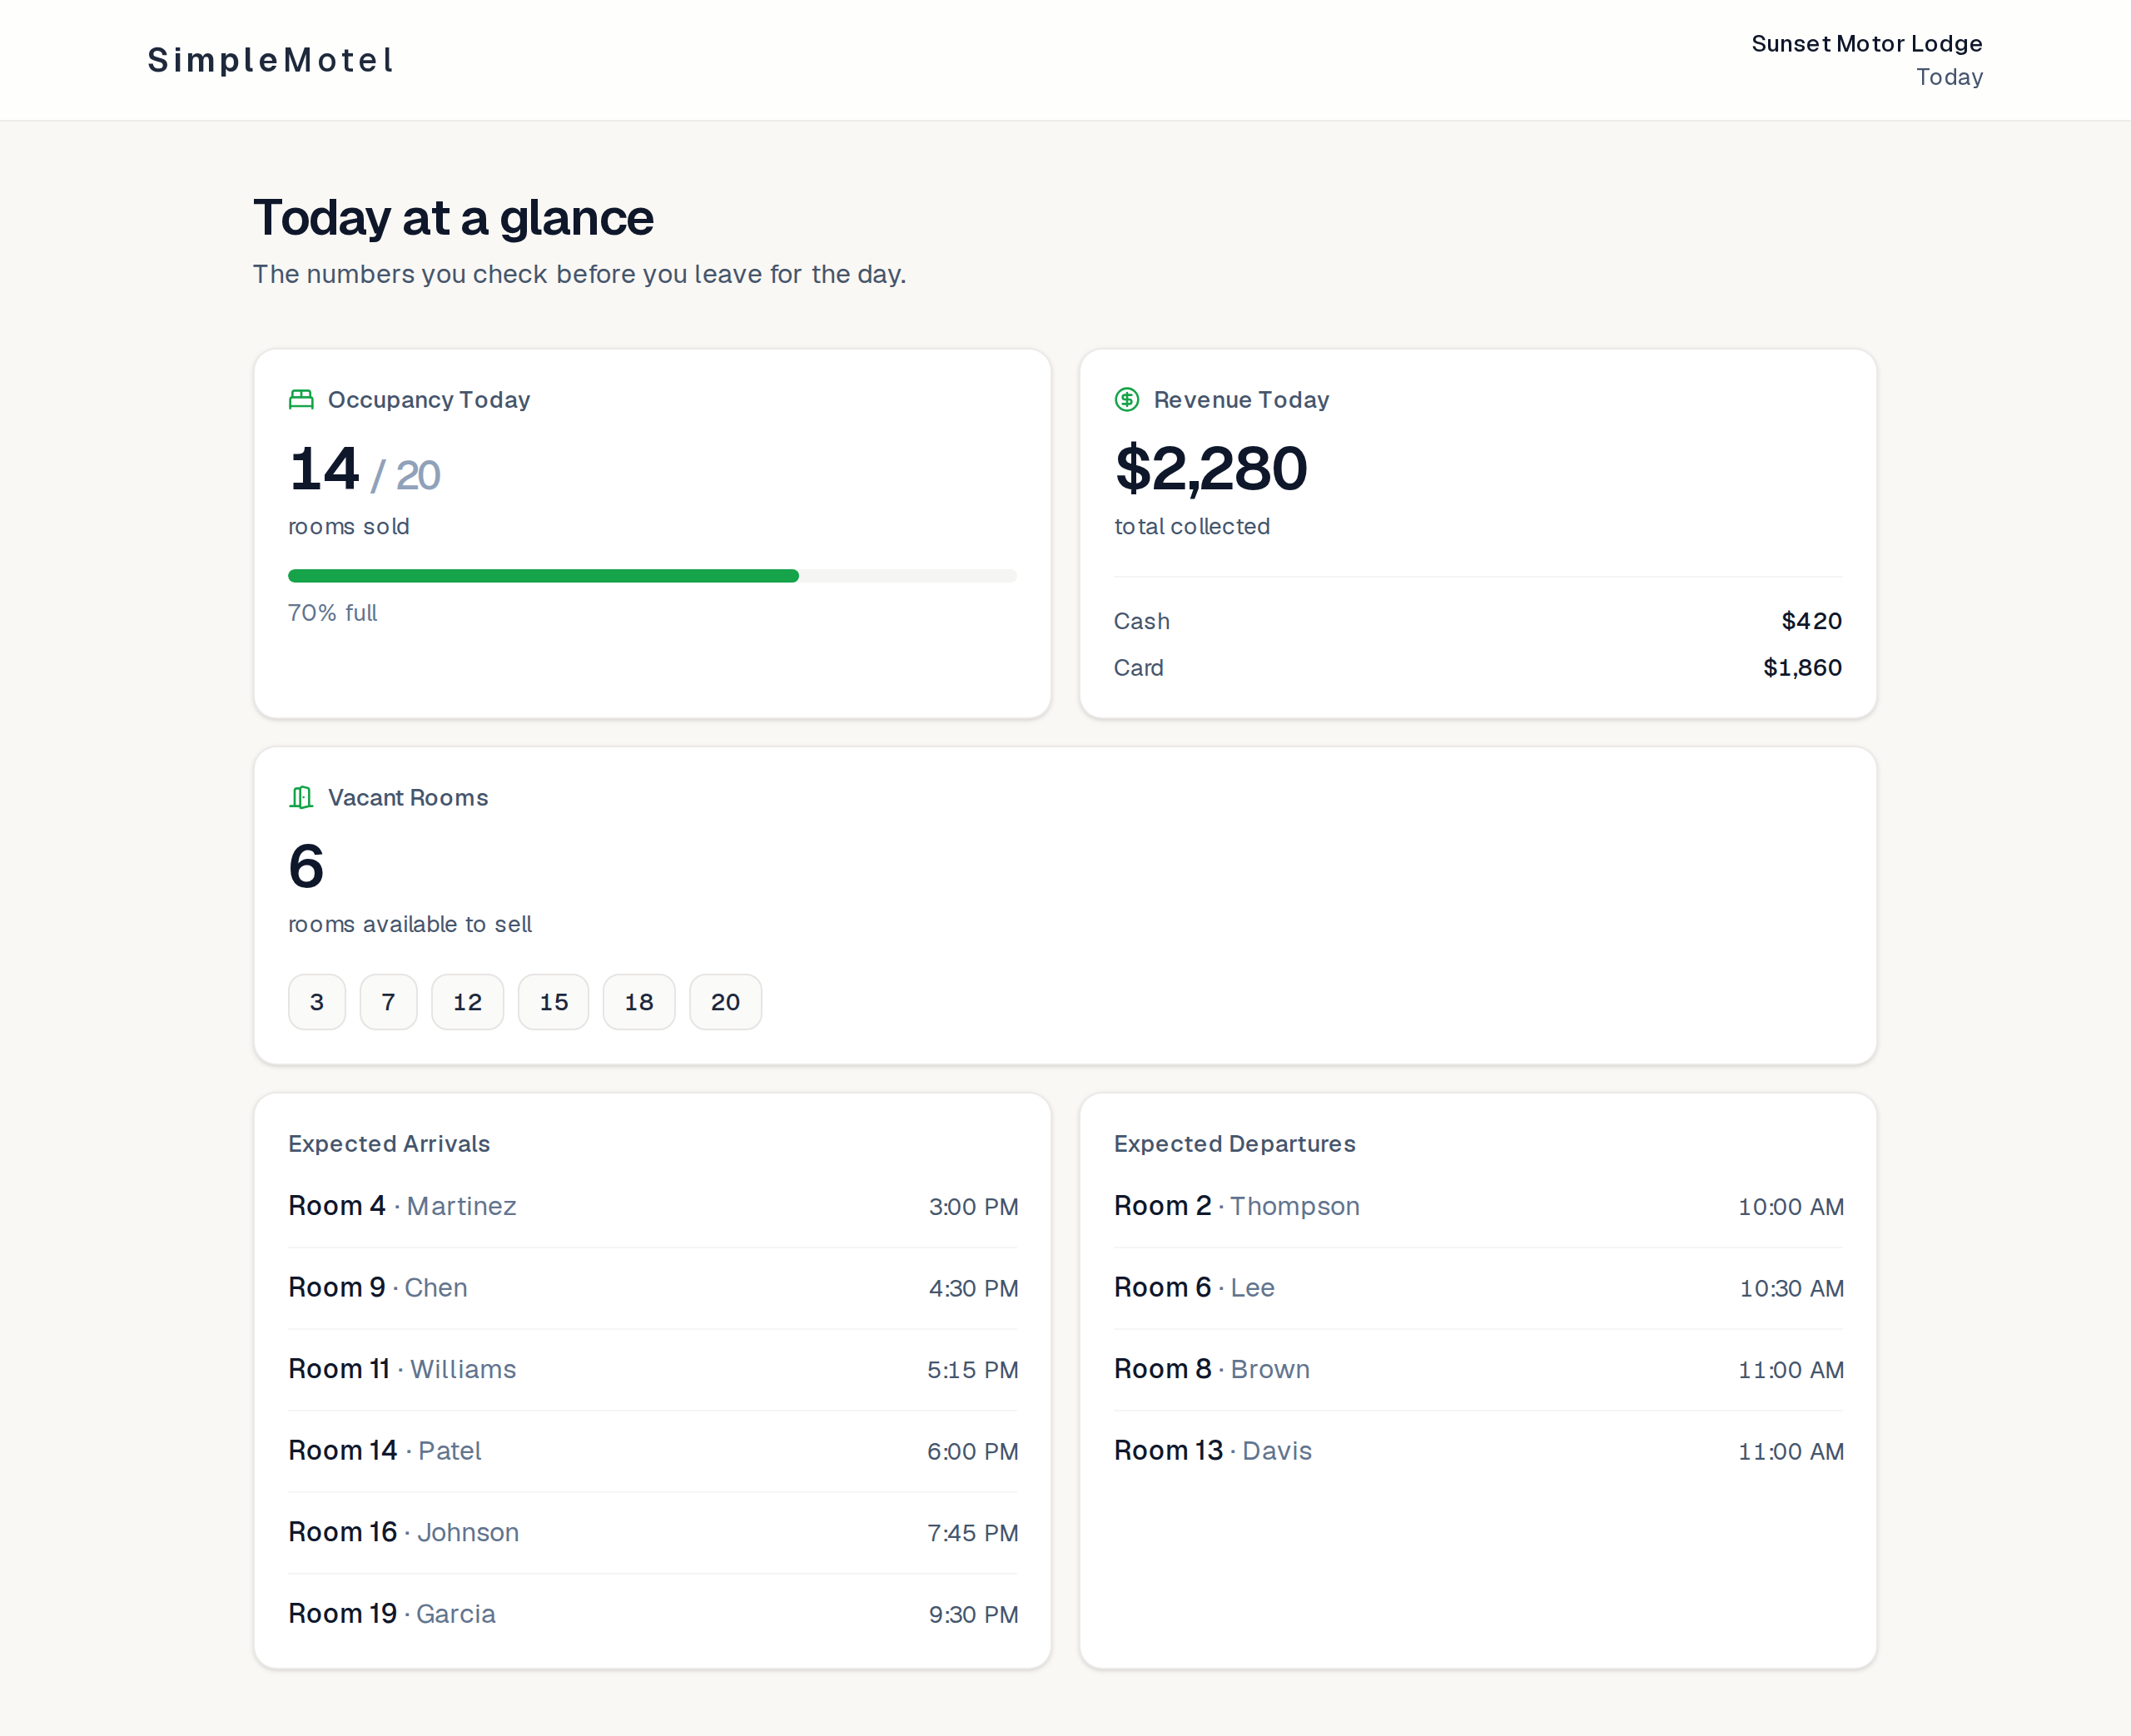
Task: Open the SimpleMotel logo link
Action: point(271,60)
